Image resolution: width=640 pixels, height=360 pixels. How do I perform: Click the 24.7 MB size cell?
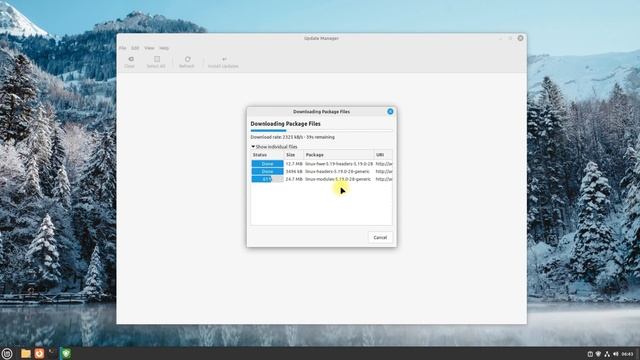coord(294,179)
